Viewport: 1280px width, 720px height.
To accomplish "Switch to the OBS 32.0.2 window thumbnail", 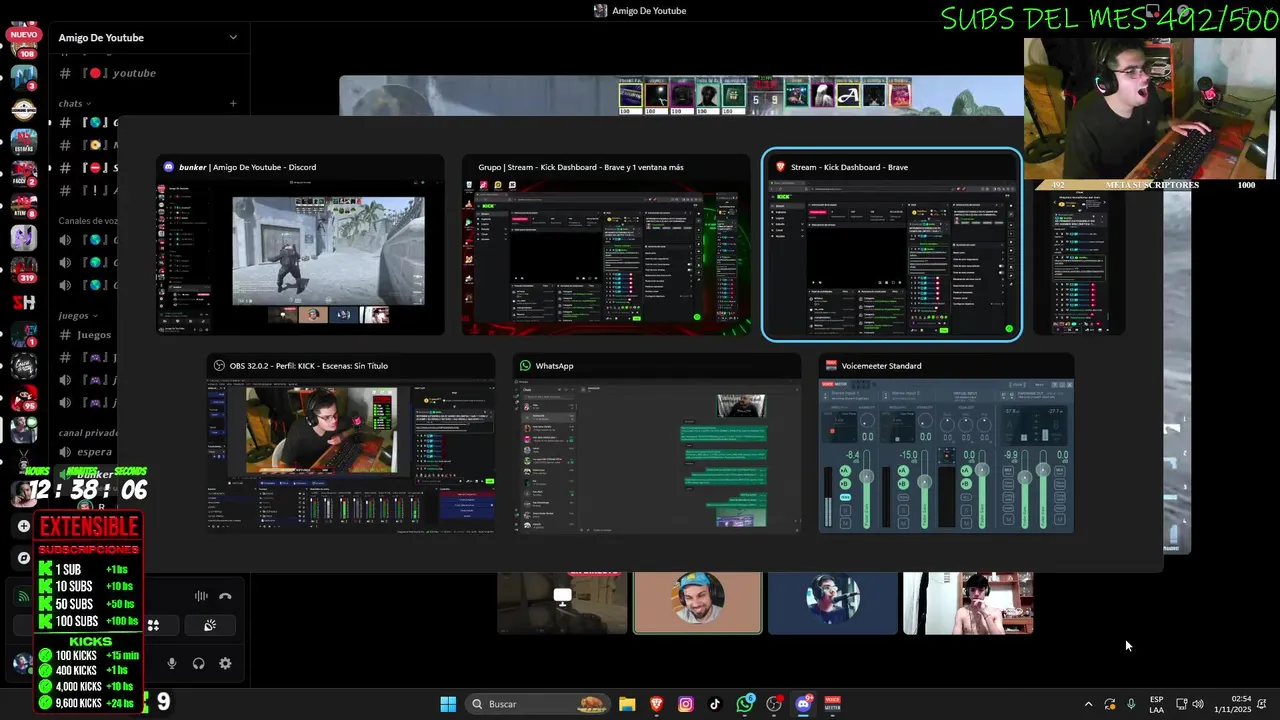I will coord(351,444).
